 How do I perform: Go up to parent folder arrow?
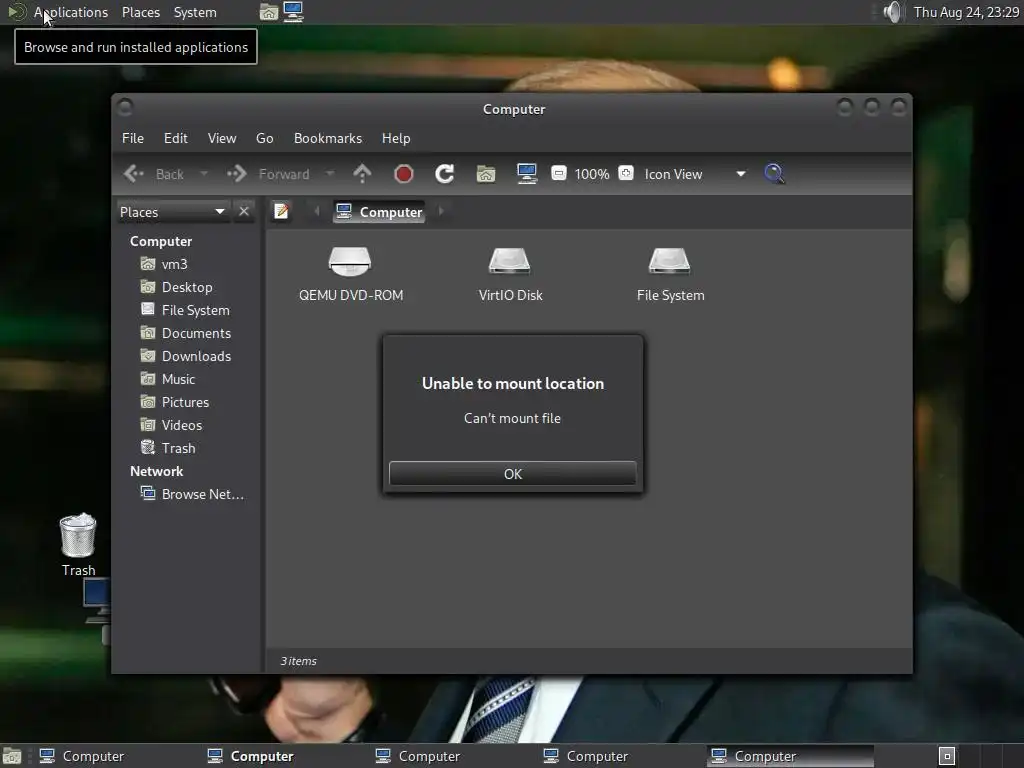pyautogui.click(x=362, y=174)
